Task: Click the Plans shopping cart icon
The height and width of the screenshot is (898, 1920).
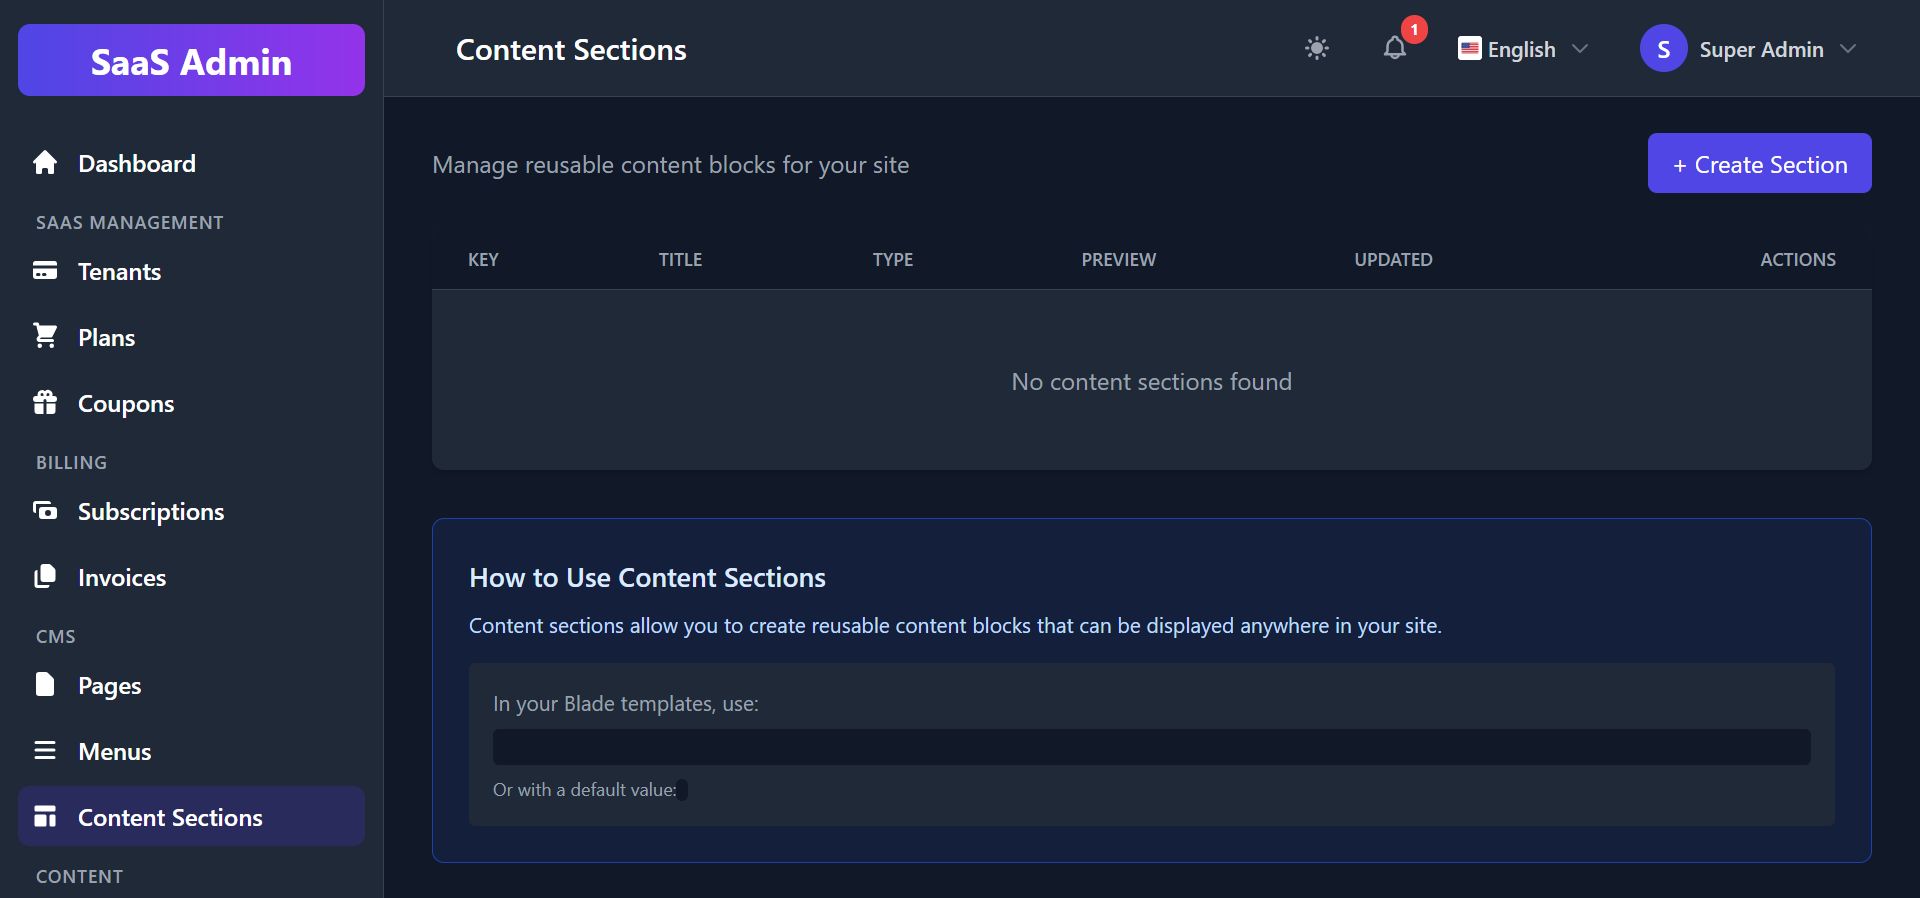Action: pos(45,336)
